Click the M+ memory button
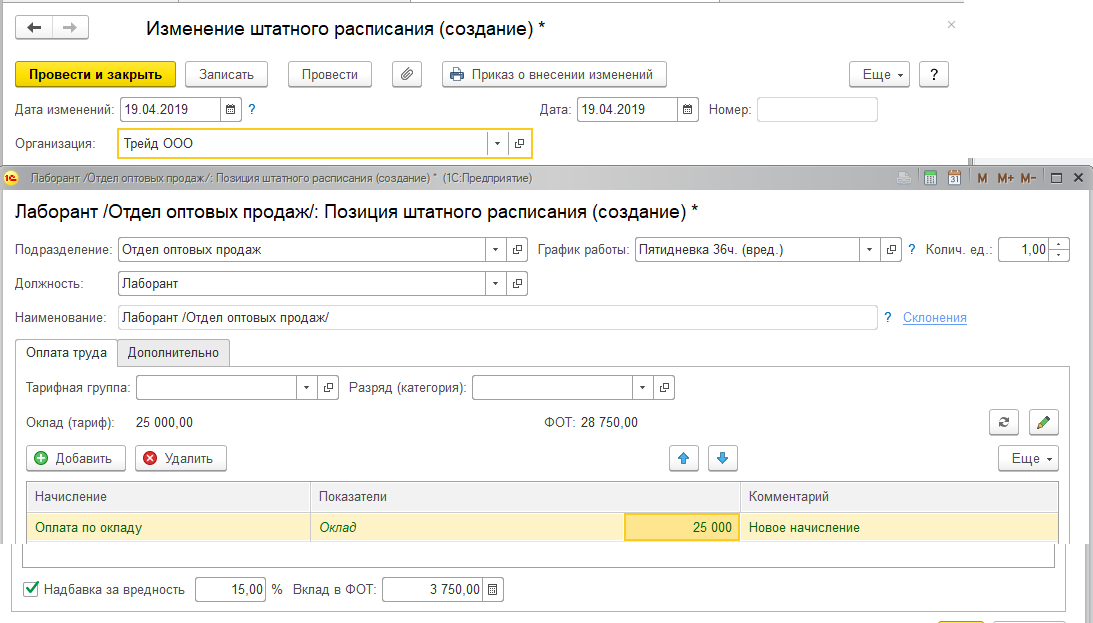The width and height of the screenshot is (1093, 623). 1005,178
